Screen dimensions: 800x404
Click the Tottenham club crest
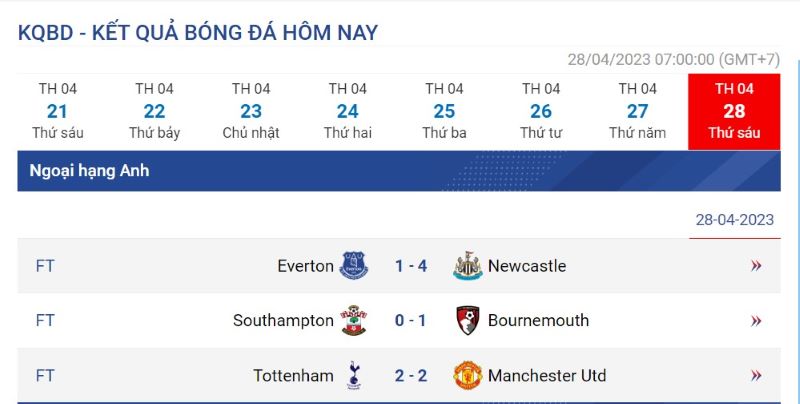click(x=353, y=376)
